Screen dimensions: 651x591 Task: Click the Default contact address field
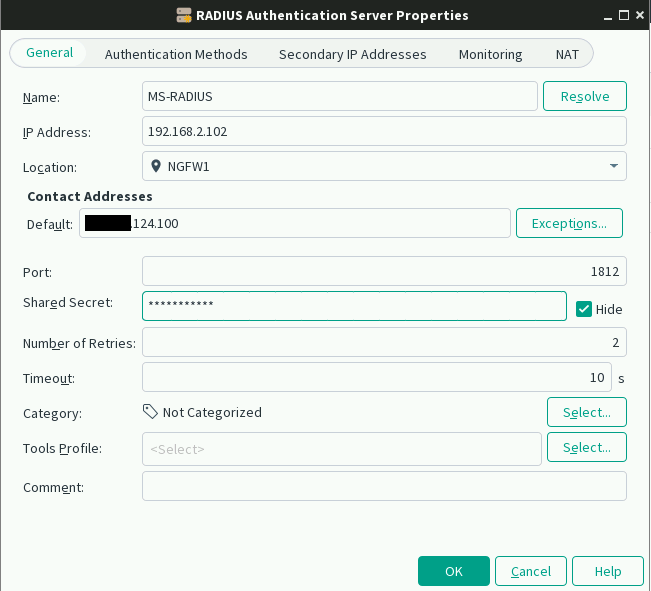294,223
